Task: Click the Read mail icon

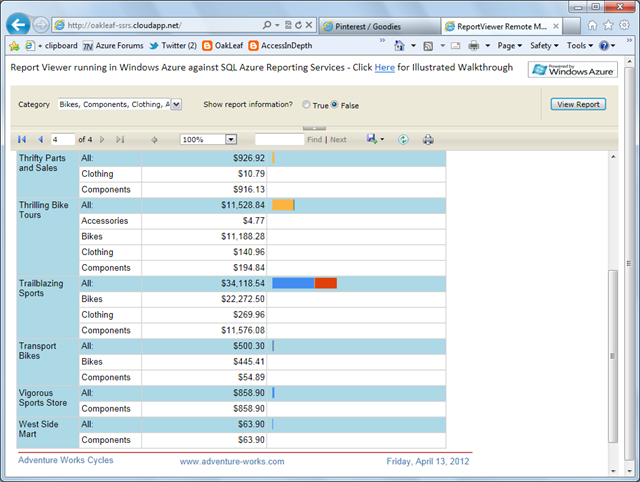Action: pos(456,46)
